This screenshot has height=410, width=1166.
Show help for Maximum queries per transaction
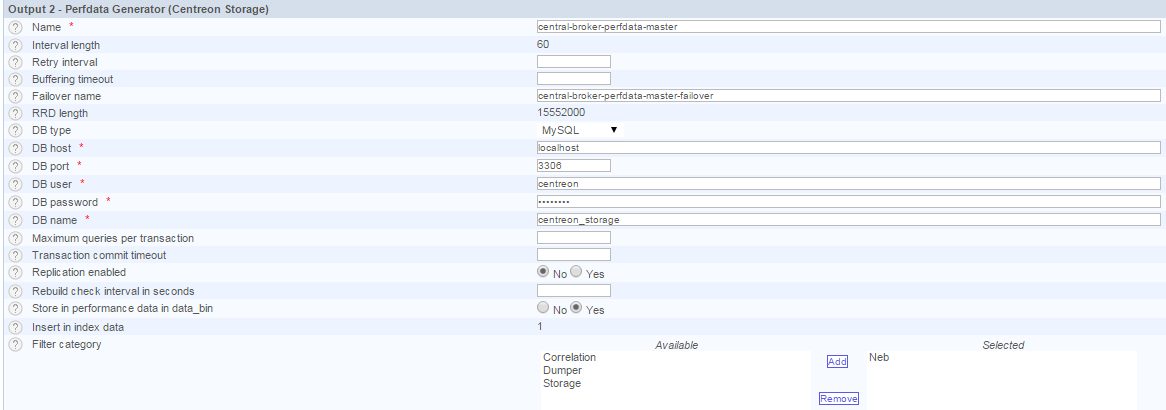[15, 238]
